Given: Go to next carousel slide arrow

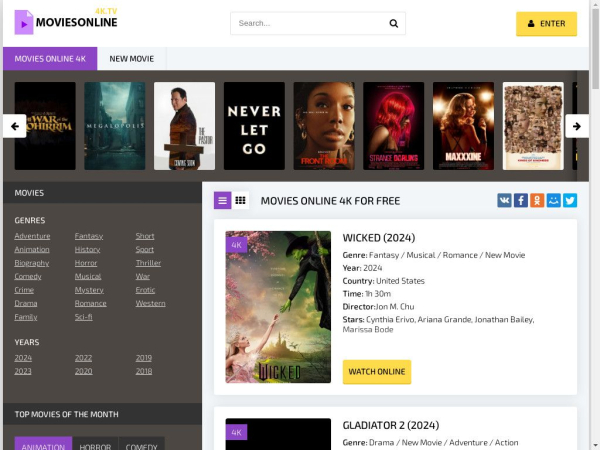Looking at the screenshot, I should pos(577,126).
